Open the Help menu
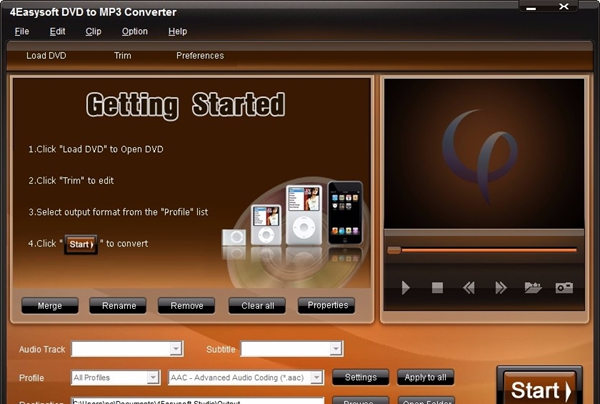The width and height of the screenshot is (600, 404). pyautogui.click(x=178, y=31)
